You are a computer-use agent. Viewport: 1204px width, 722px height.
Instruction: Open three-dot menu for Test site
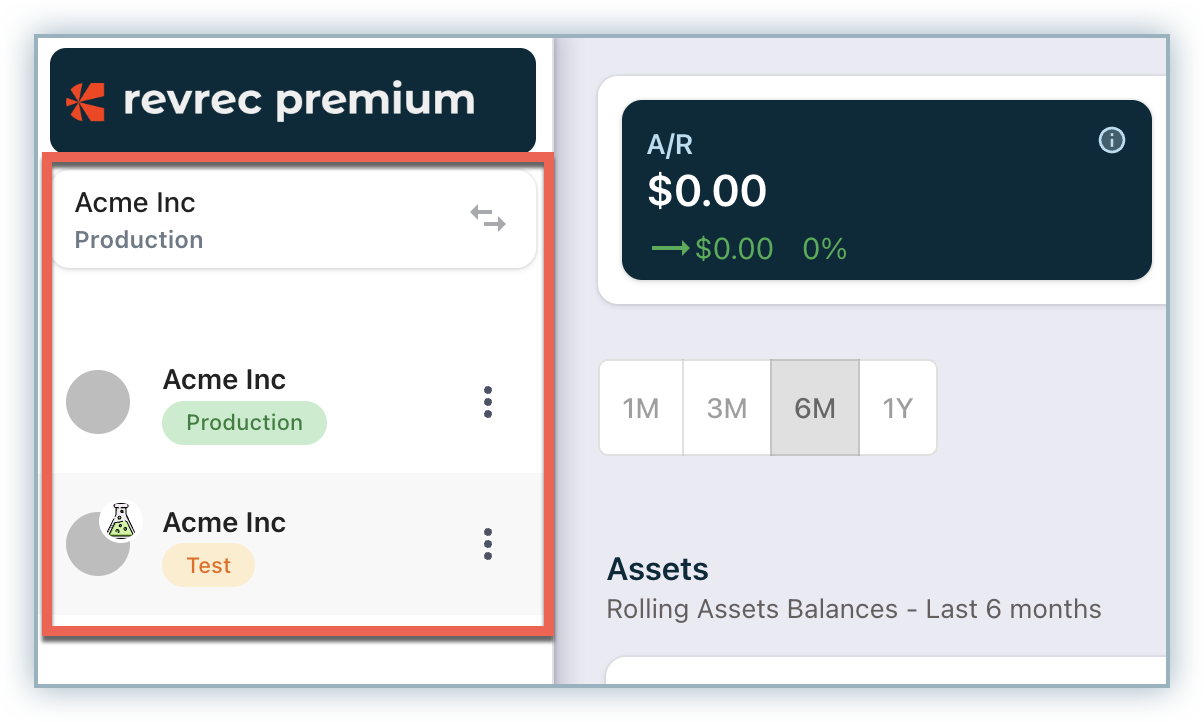click(x=488, y=544)
